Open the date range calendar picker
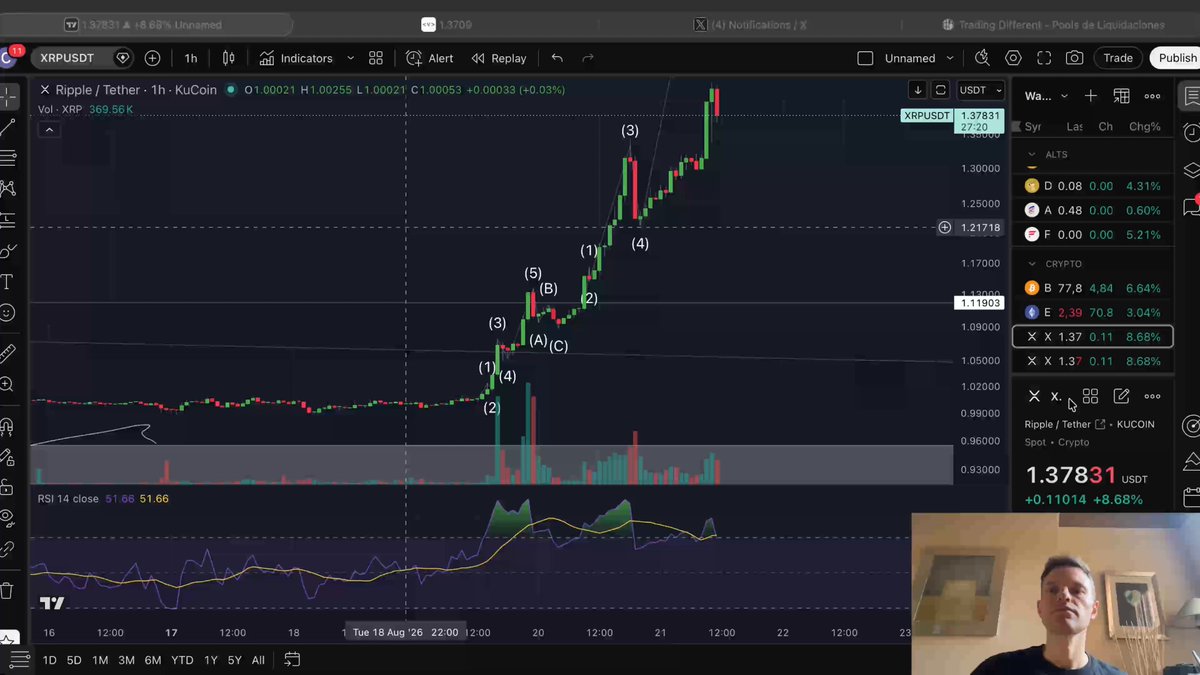Viewport: 1200px width, 675px height. point(292,659)
